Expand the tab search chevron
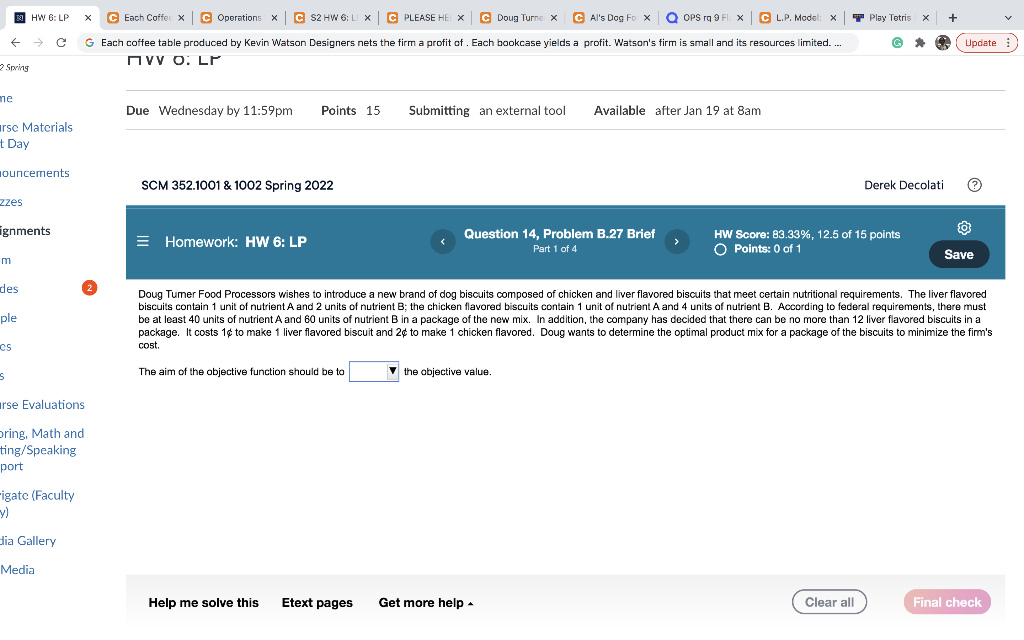This screenshot has height=640, width=1024. (x=1008, y=18)
